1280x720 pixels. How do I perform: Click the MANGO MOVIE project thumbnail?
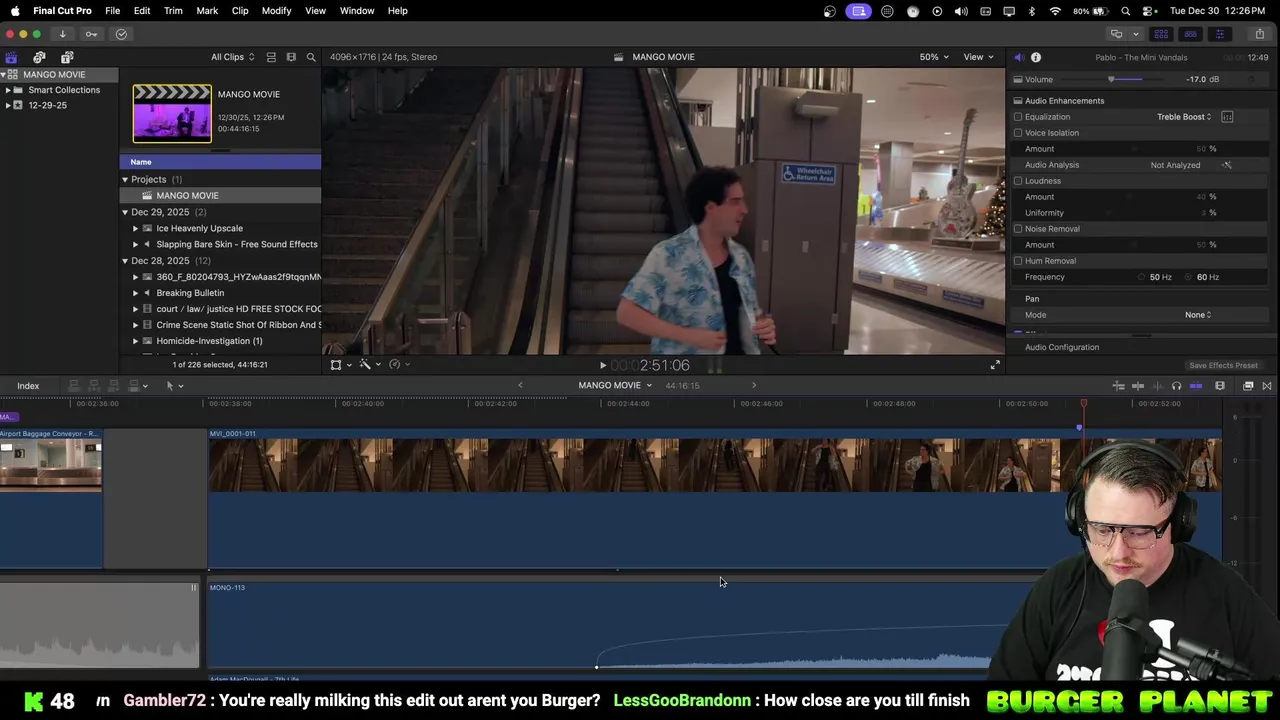[172, 114]
